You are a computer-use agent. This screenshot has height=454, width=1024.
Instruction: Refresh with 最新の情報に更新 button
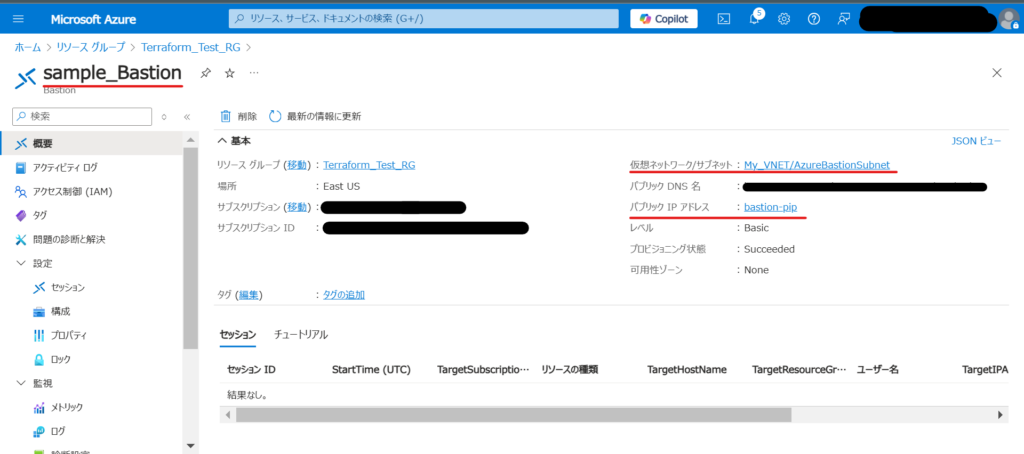pyautogui.click(x=315, y=116)
